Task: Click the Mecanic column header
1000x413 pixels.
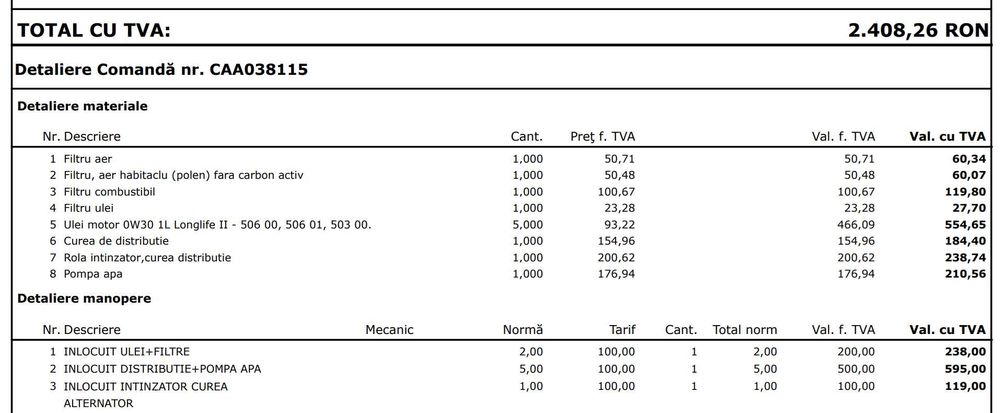Action: pos(389,329)
